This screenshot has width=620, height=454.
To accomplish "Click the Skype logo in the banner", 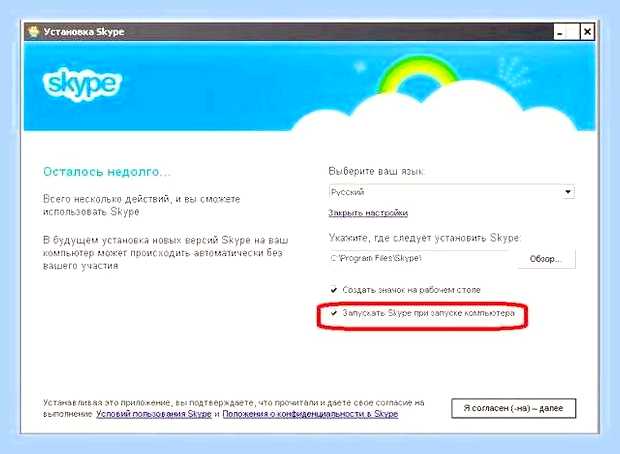I will click(82, 84).
